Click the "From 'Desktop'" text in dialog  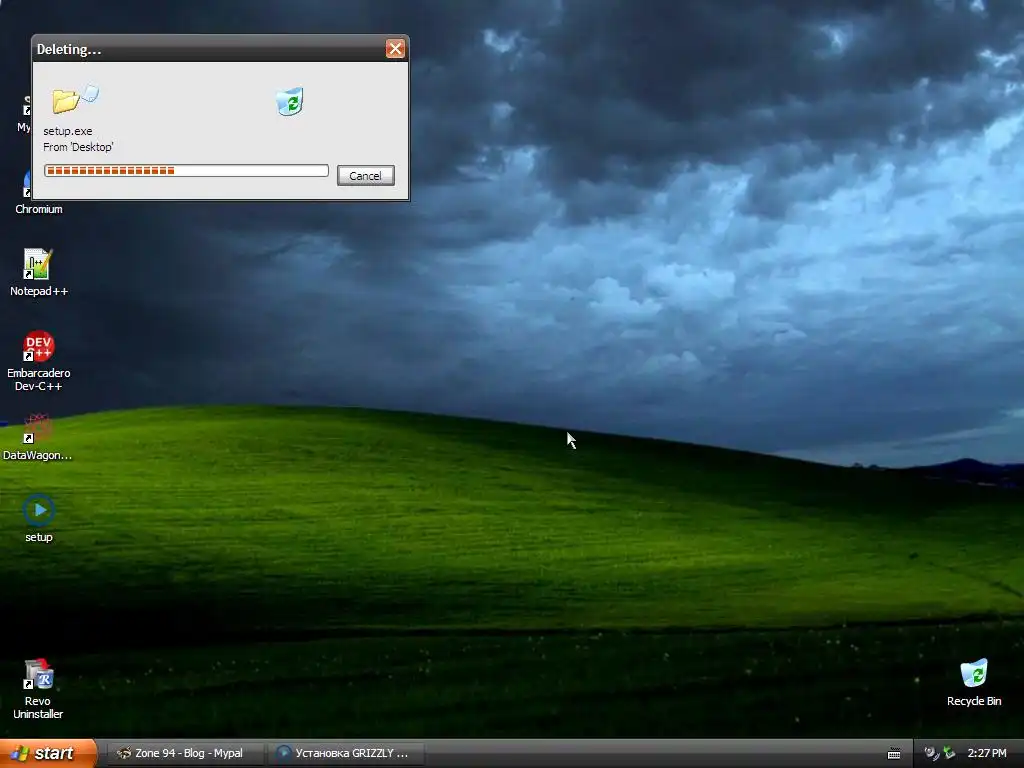pos(78,147)
